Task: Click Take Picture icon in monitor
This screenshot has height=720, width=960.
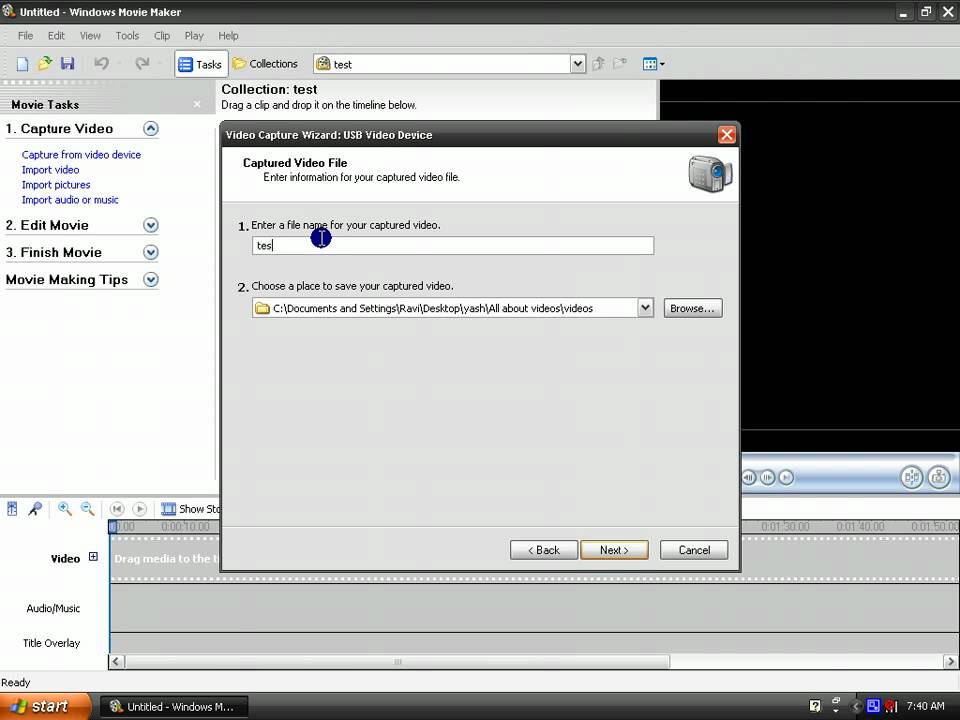Action: [939, 477]
